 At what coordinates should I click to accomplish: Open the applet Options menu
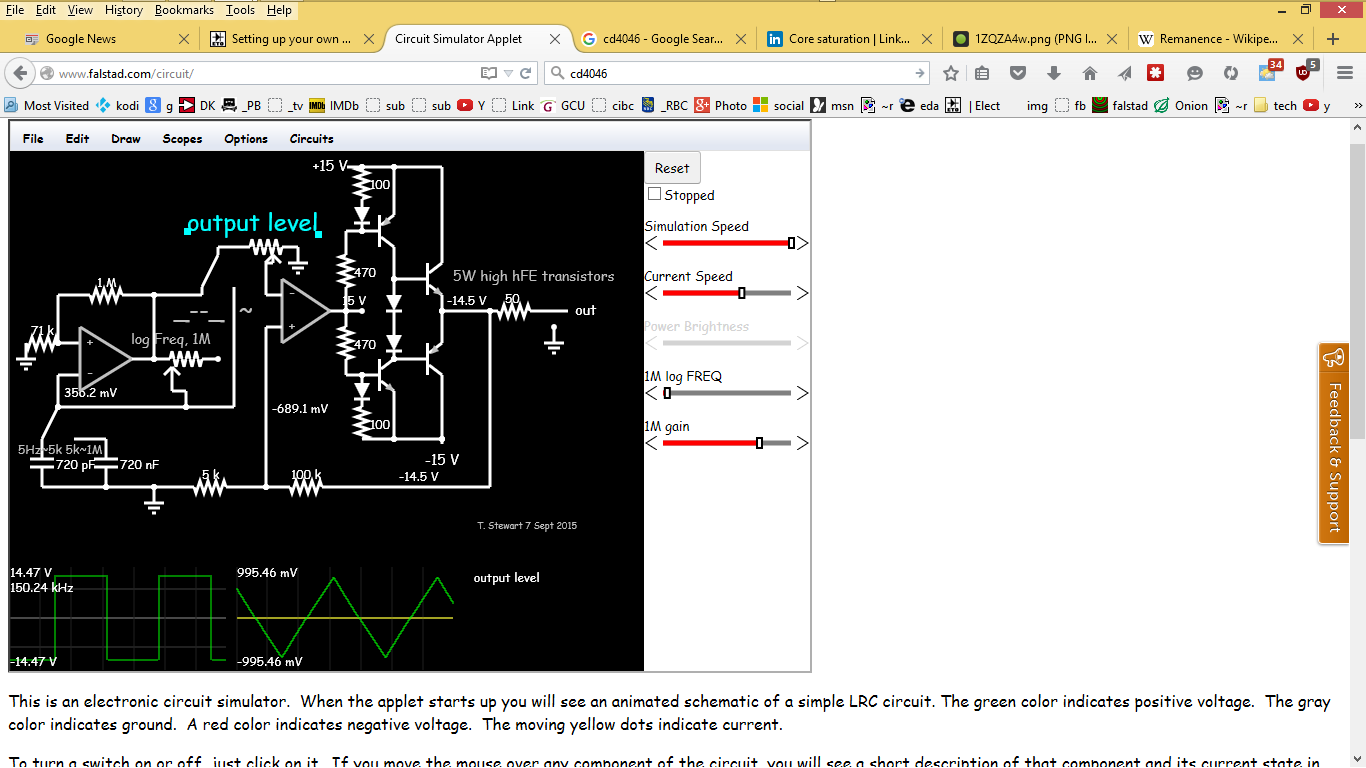pyautogui.click(x=246, y=138)
